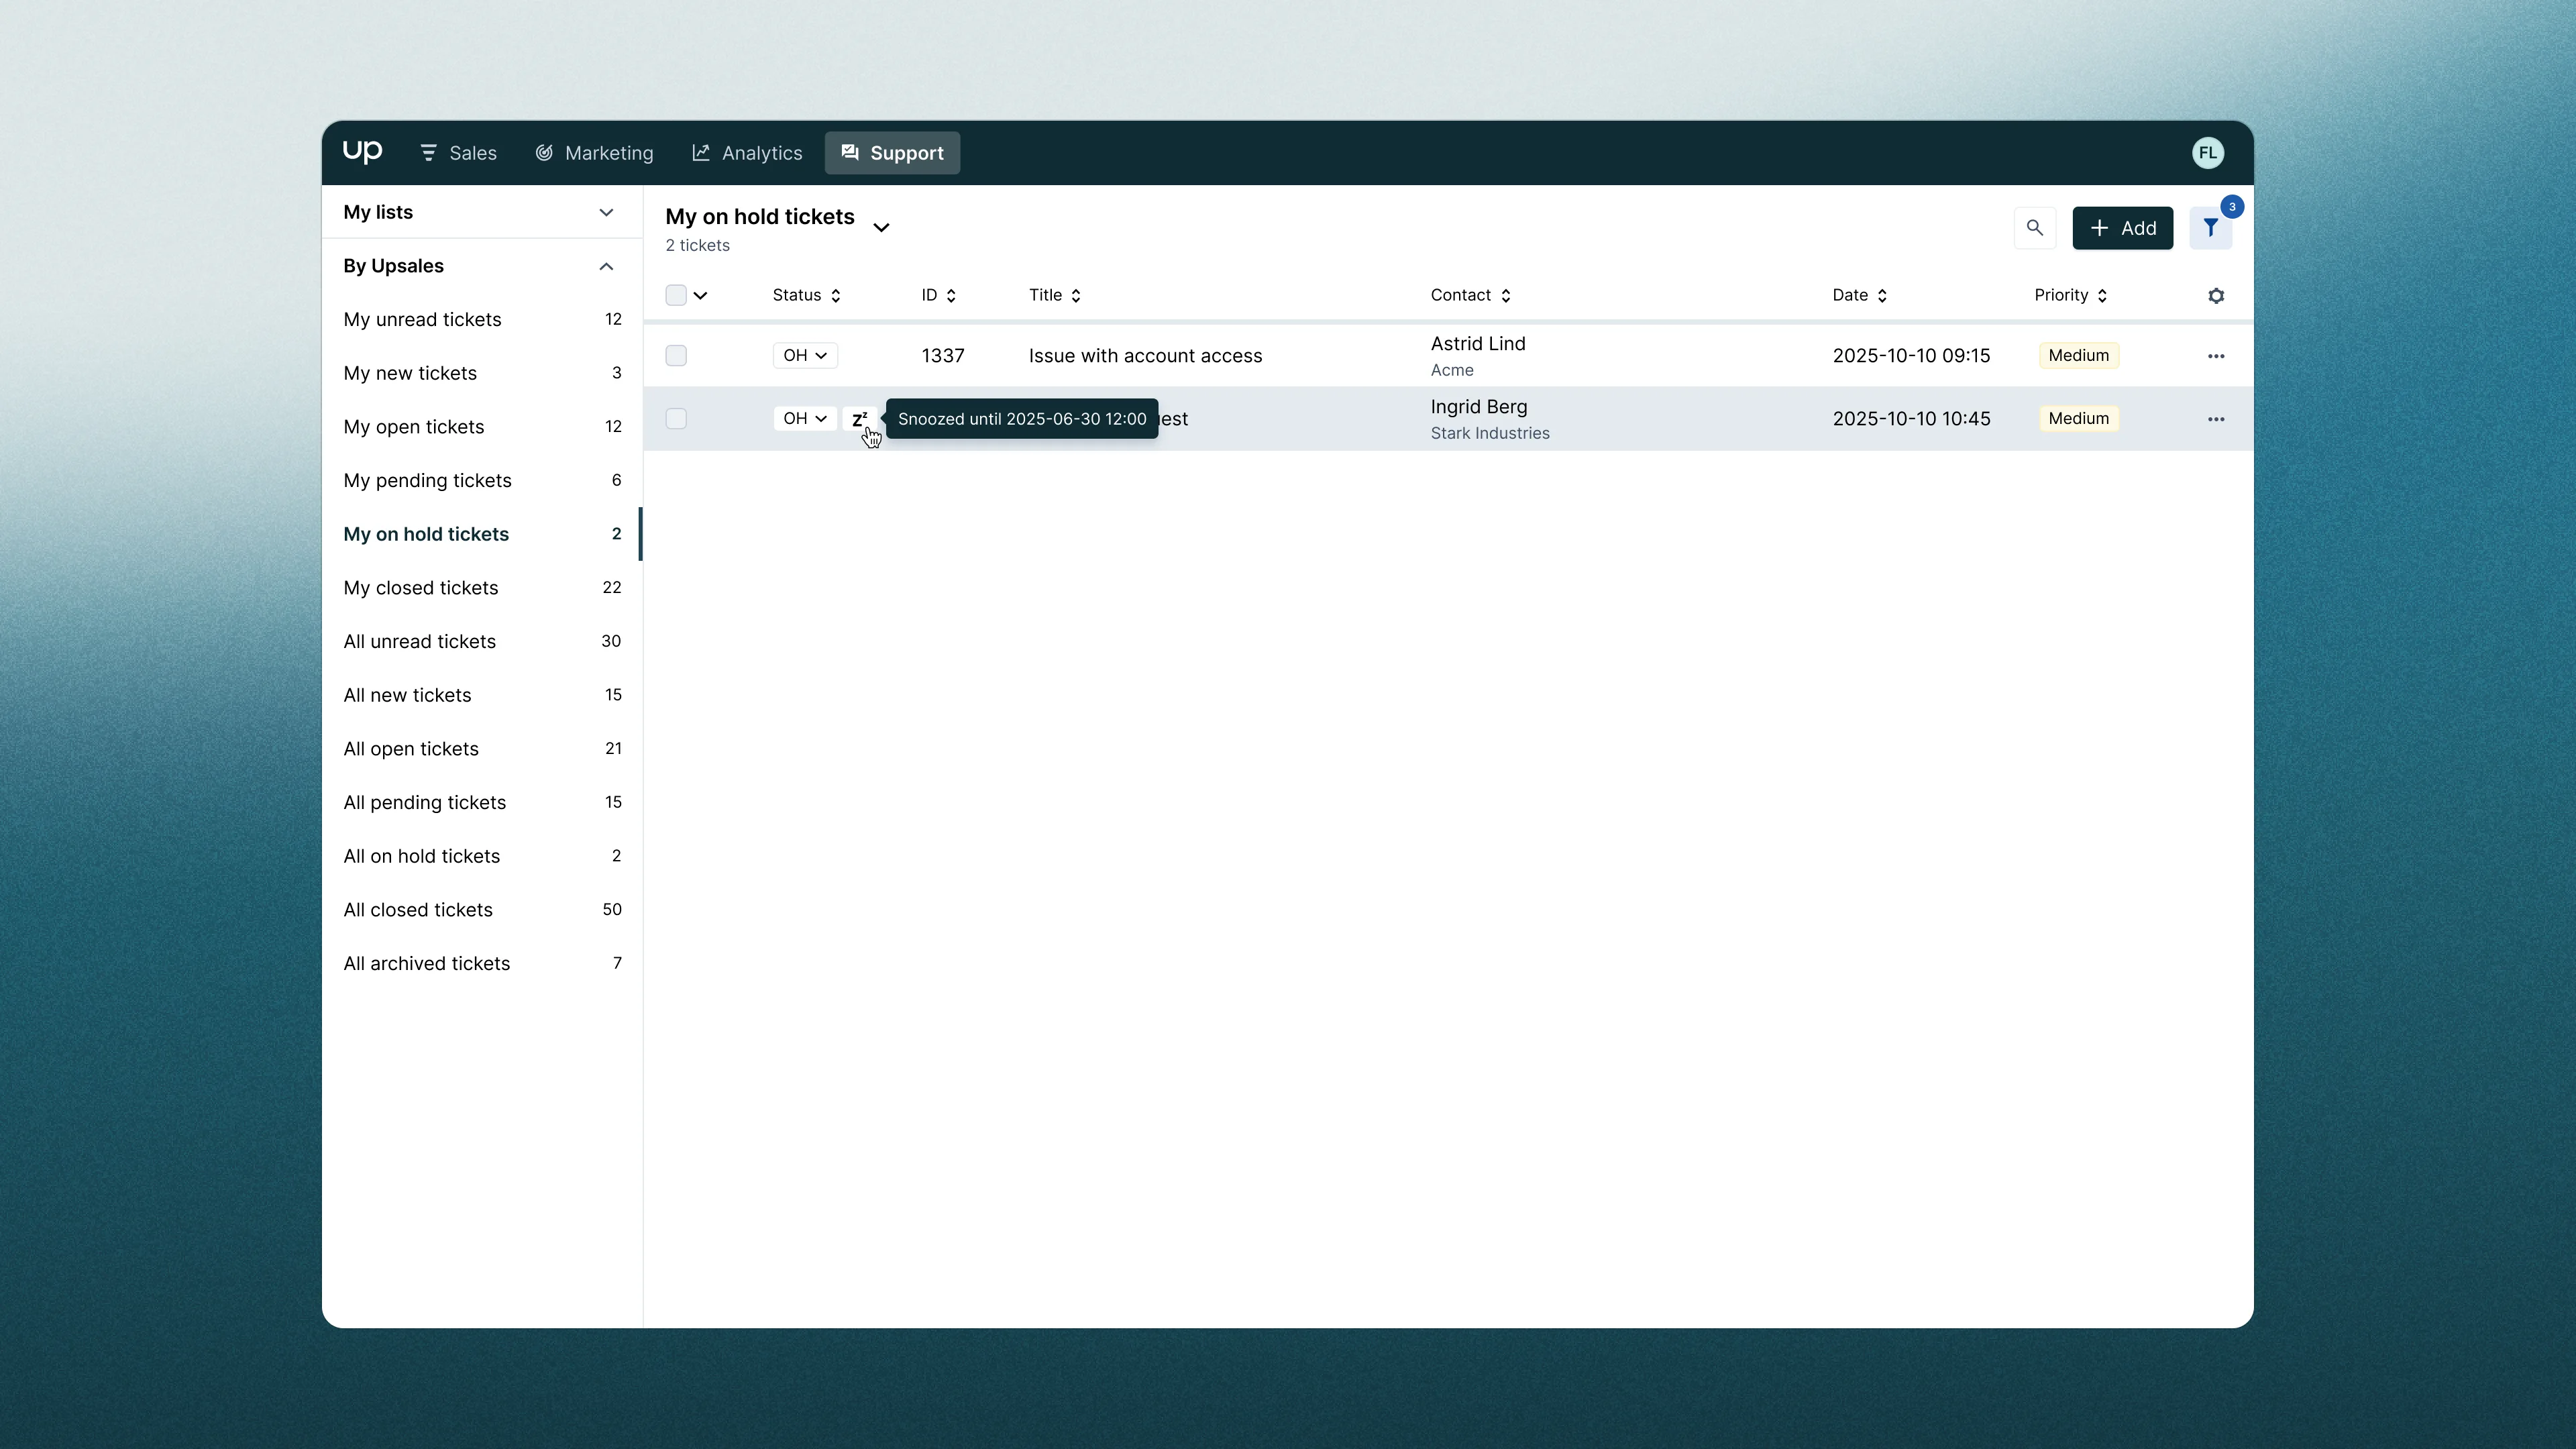The width and height of the screenshot is (2576, 1449).
Task: Open OH status dropdown for Ingrid Berg ticket
Action: point(804,418)
